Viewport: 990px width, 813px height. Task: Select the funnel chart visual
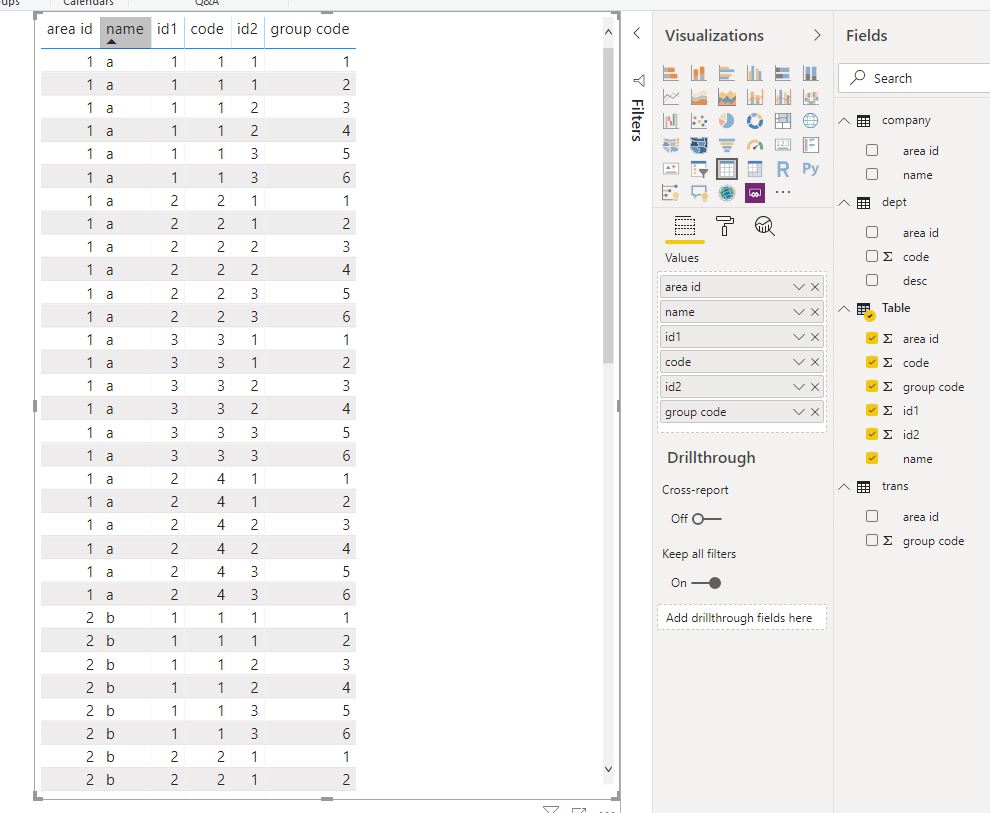[x=727, y=145]
